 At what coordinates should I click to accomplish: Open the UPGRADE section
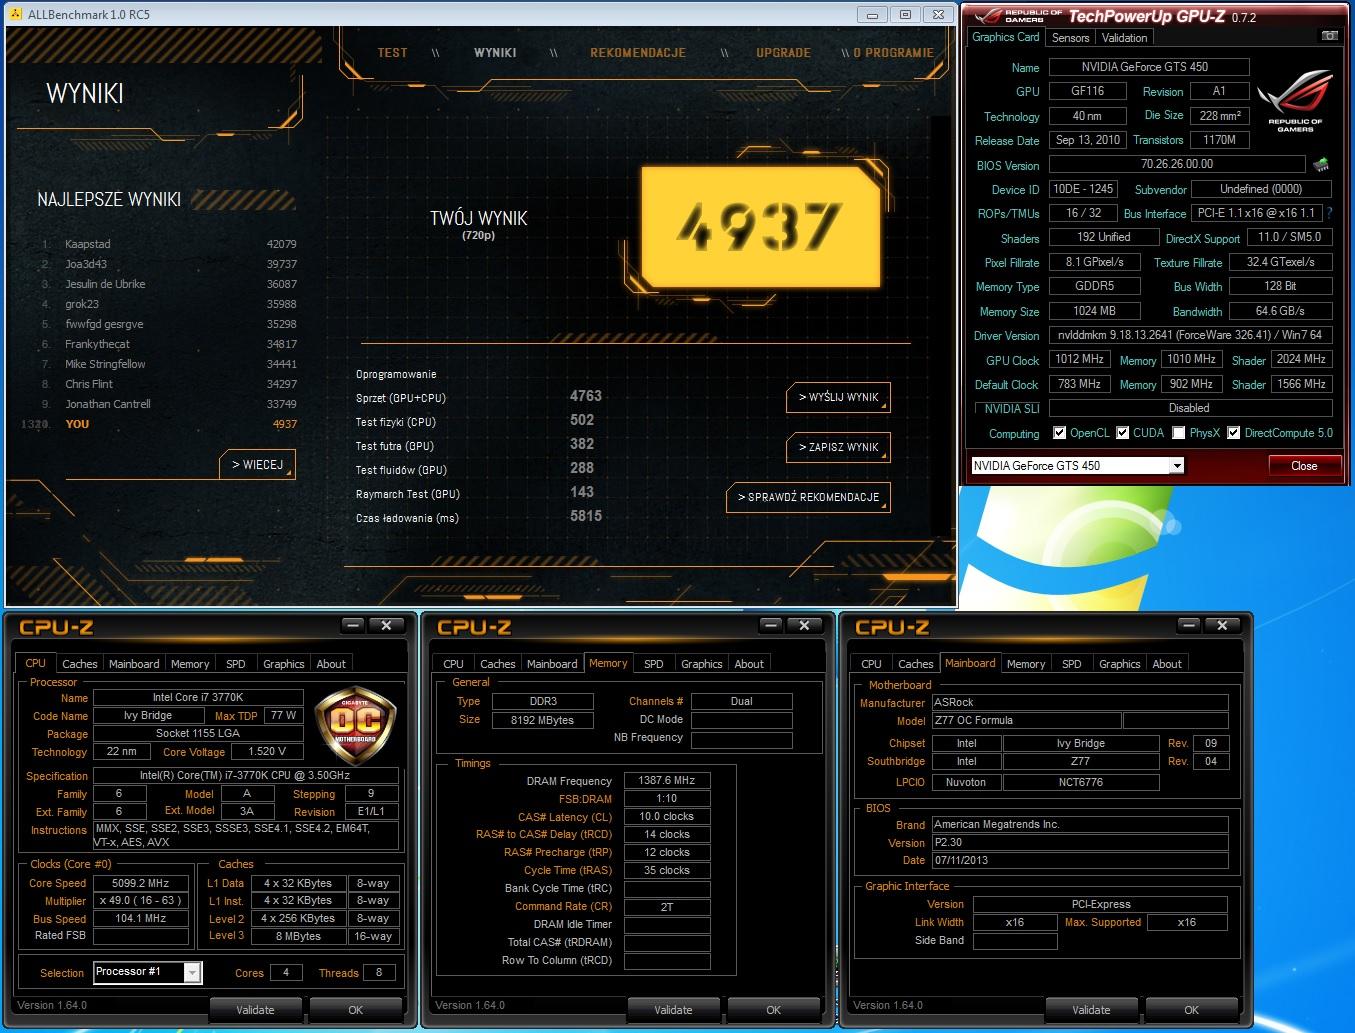click(783, 53)
